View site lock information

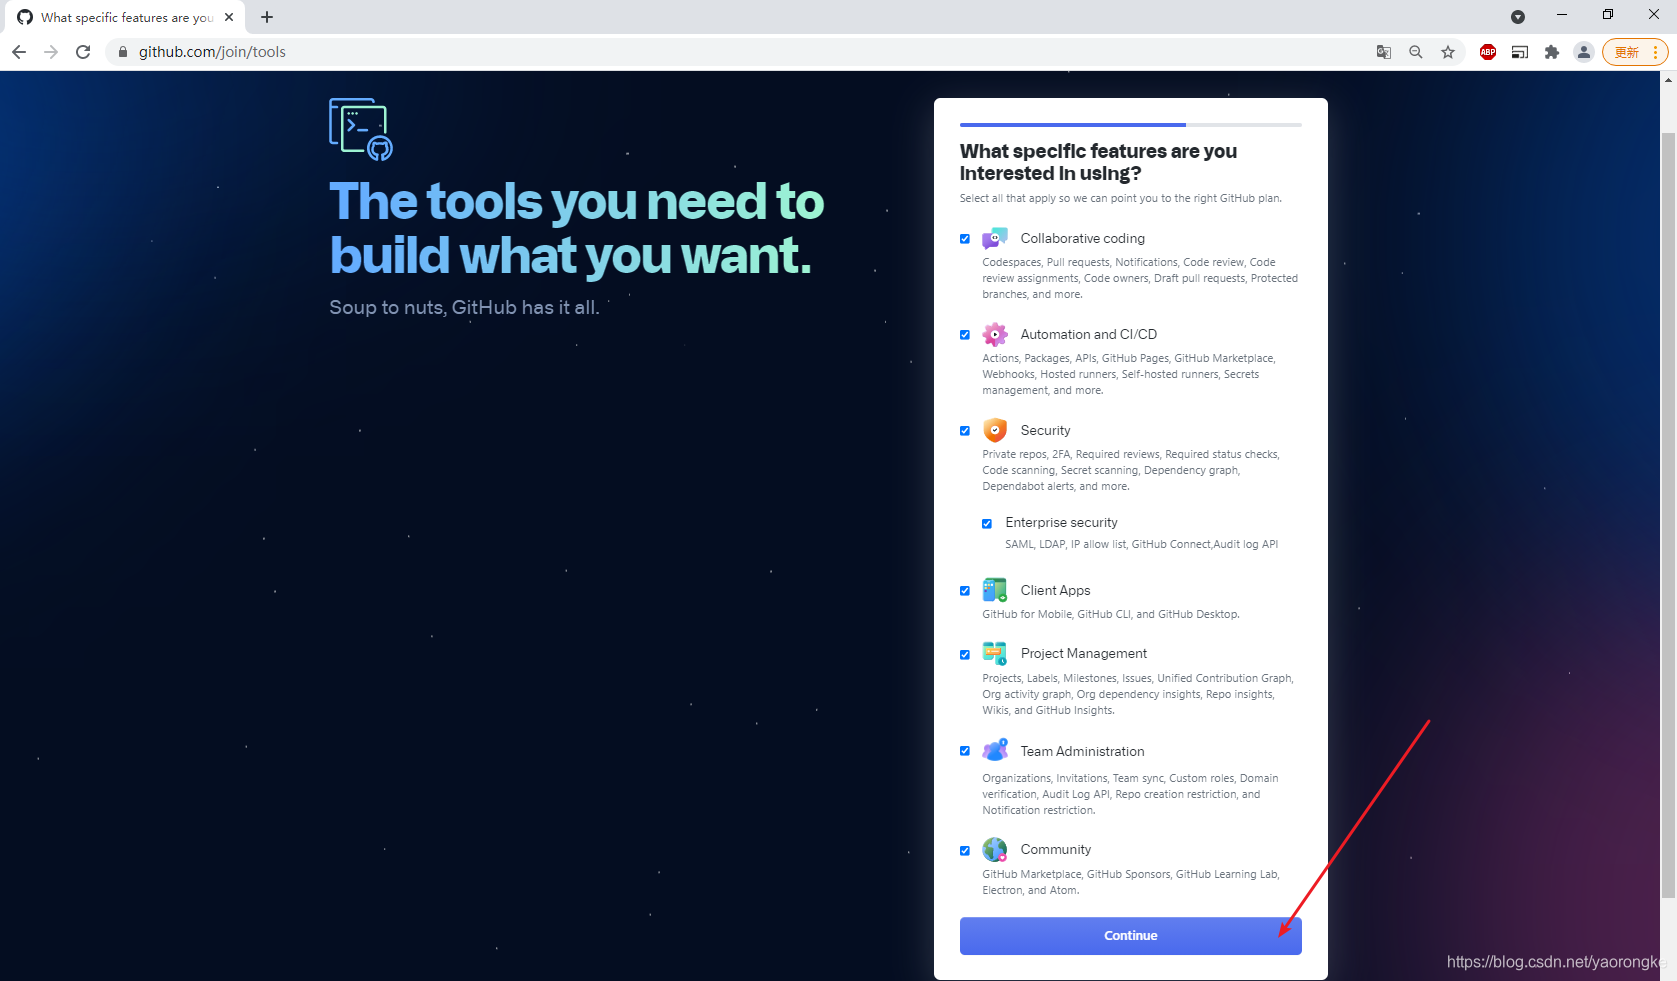[123, 52]
